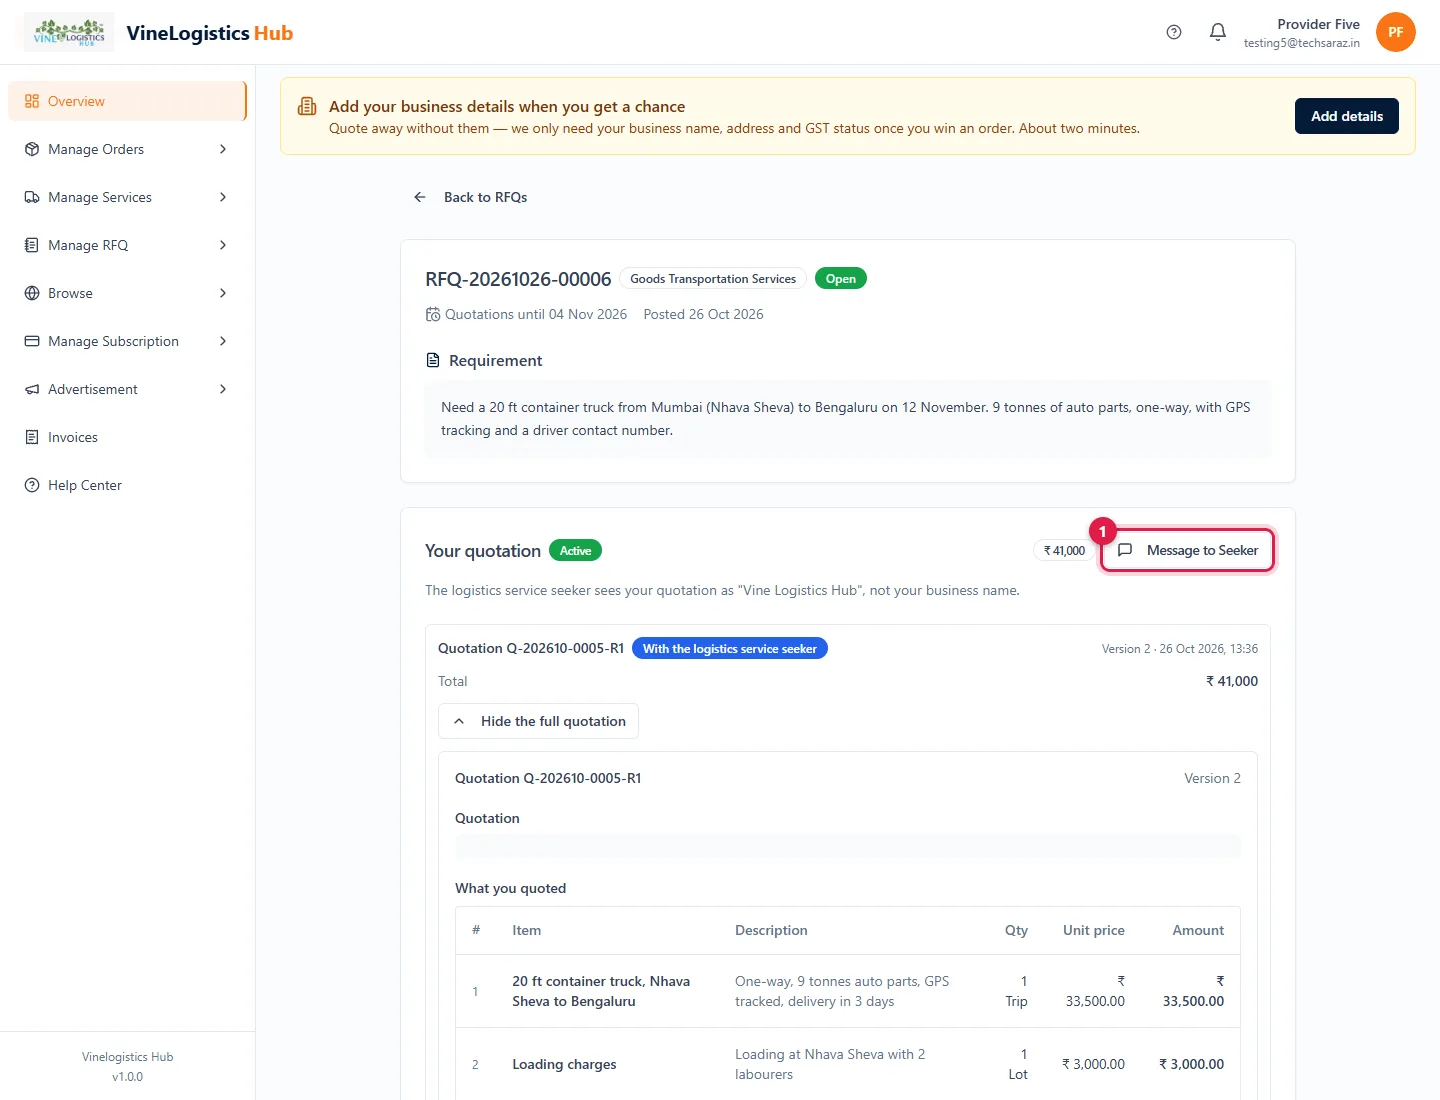
Task: Click the Invoices sidebar icon
Action: coord(32,437)
